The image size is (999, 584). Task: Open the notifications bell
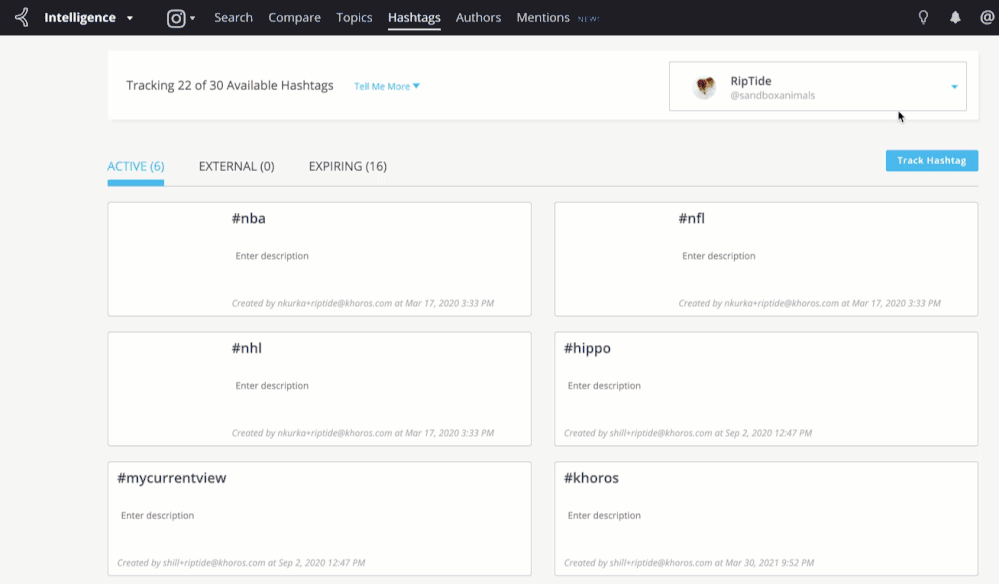pyautogui.click(x=955, y=18)
